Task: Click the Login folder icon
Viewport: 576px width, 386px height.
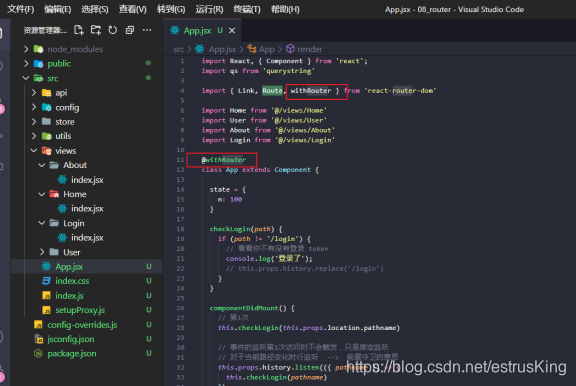Action: [54, 223]
